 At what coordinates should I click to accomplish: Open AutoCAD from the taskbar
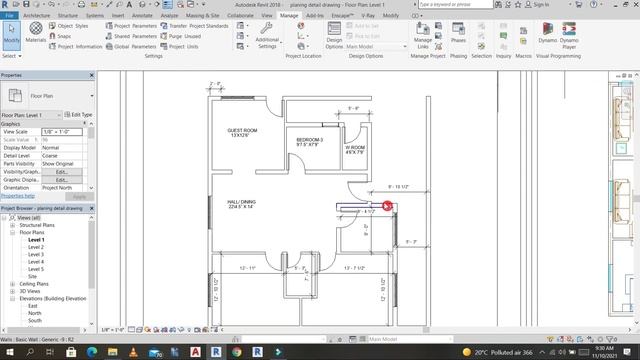(196, 351)
